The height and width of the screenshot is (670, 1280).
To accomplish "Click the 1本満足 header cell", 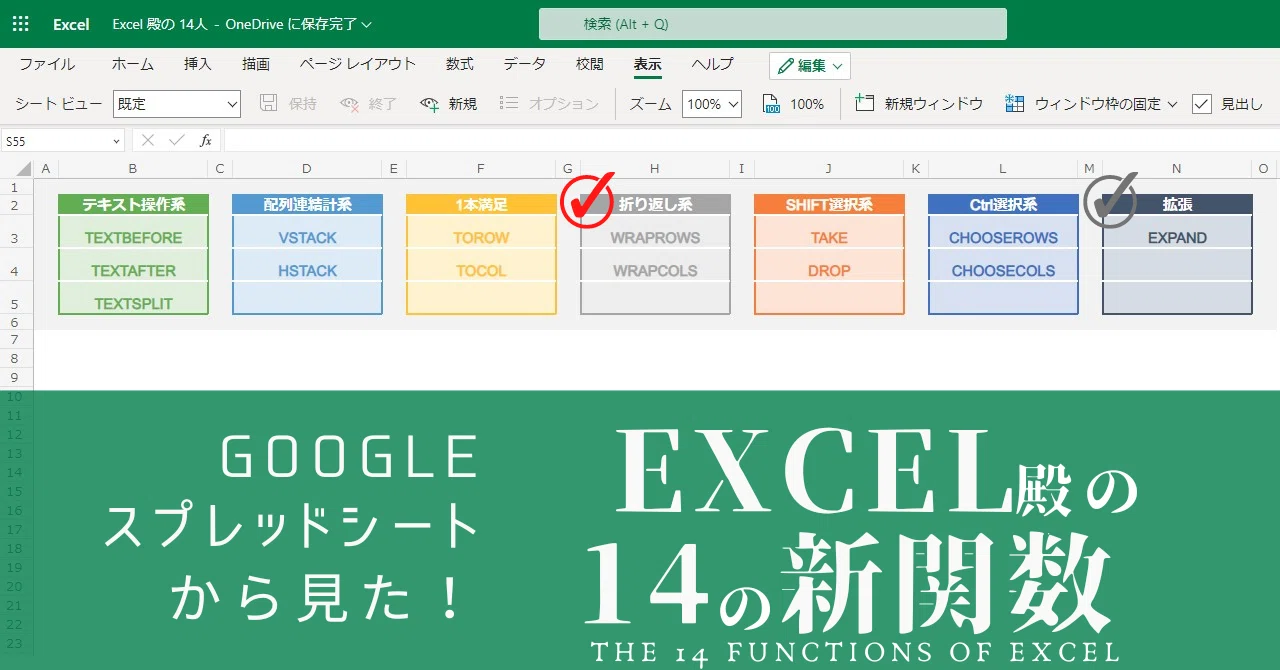I will point(481,205).
